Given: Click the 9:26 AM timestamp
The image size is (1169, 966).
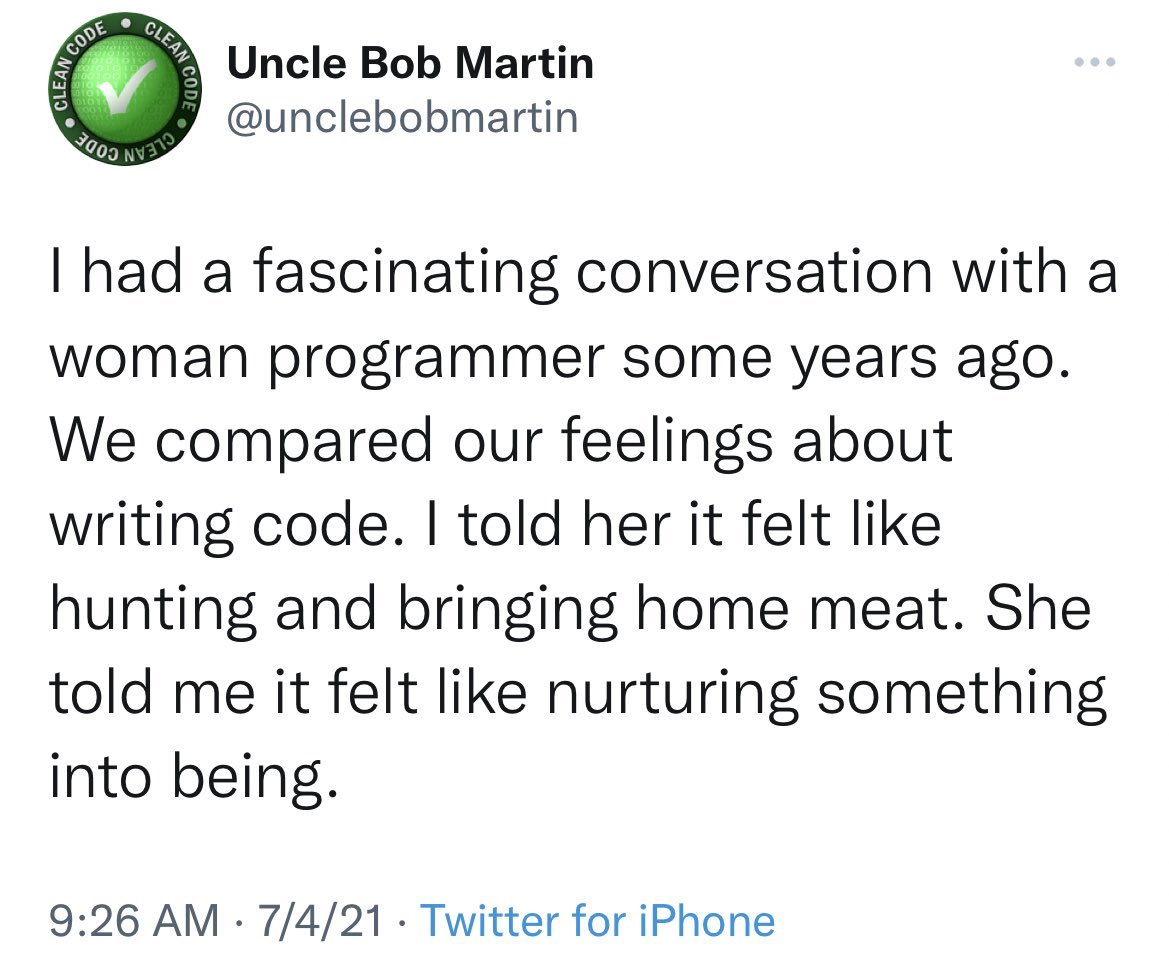Looking at the screenshot, I should [133, 920].
